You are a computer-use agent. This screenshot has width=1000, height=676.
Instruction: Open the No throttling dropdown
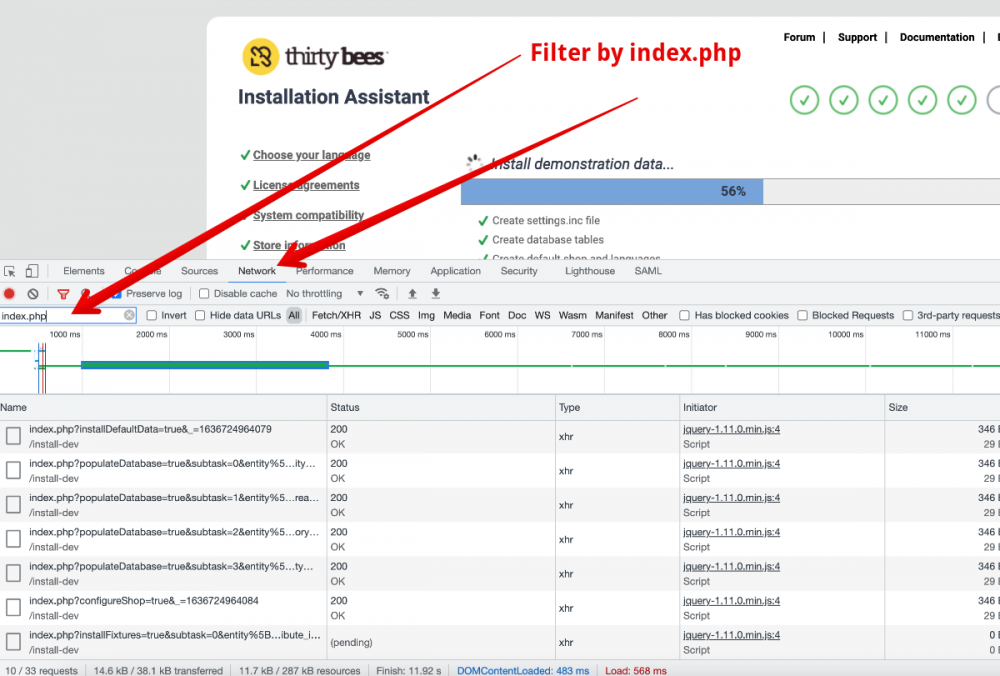coord(325,294)
